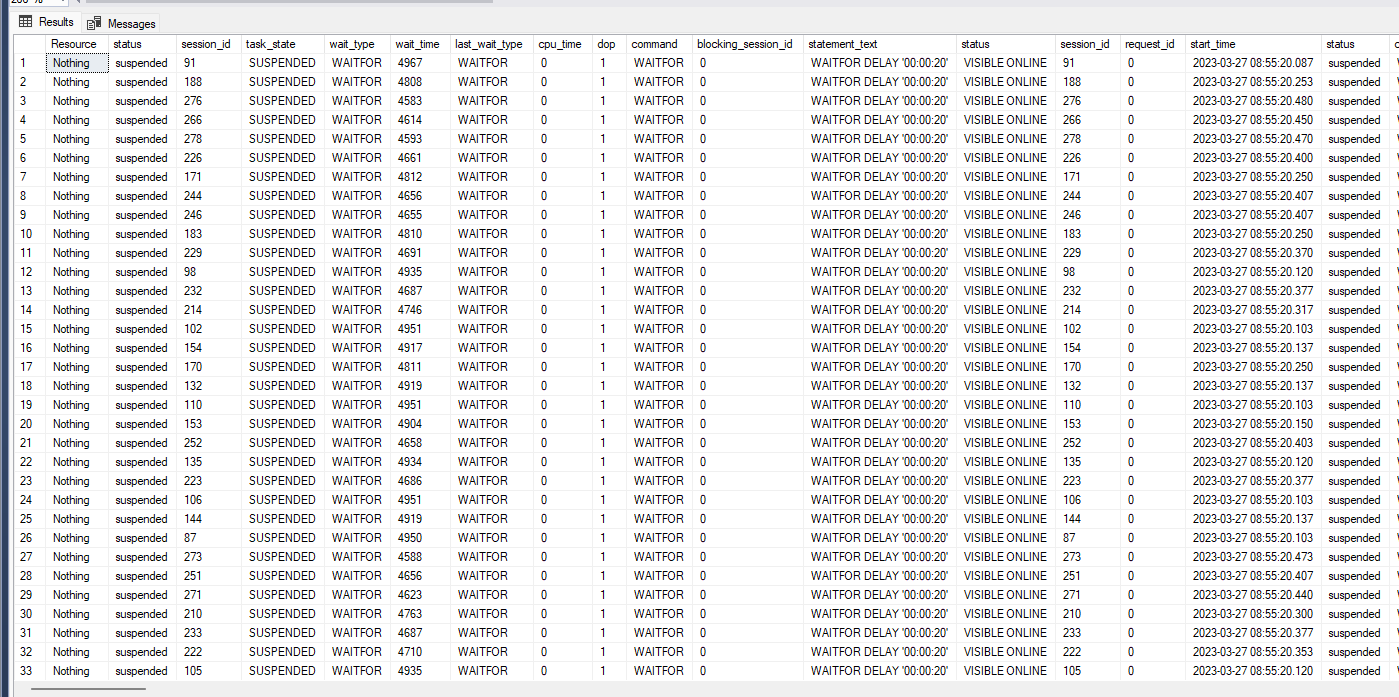Click the wait_type column header
The image size is (1399, 697).
[358, 44]
